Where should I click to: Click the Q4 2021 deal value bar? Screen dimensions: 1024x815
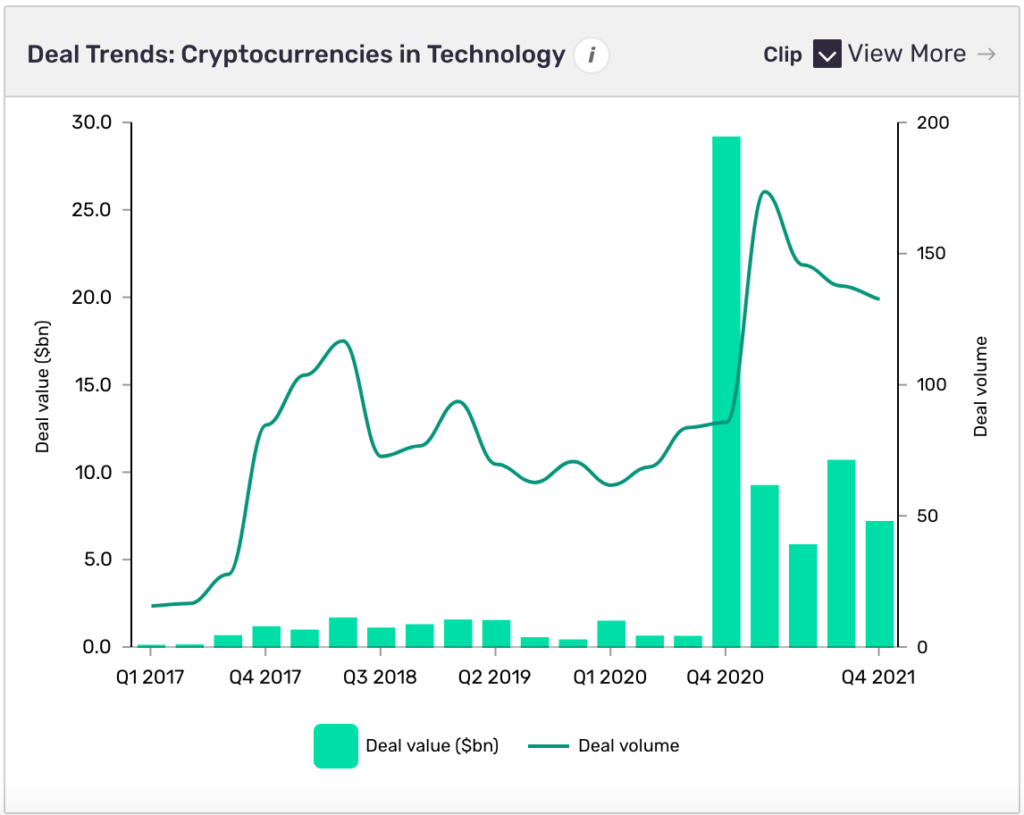[x=879, y=583]
